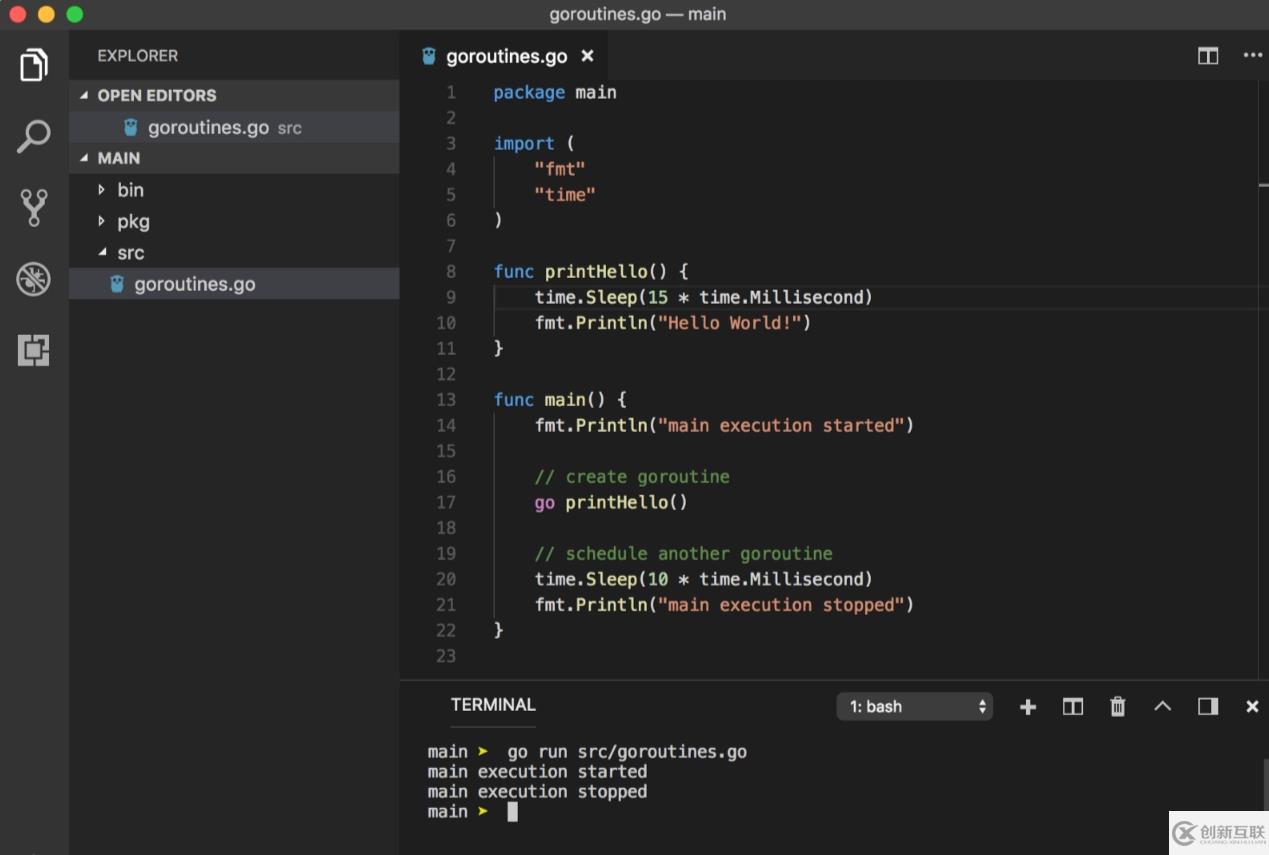Click the "// schedule another goroutine" comment
The width and height of the screenshot is (1269, 855).
pyautogui.click(x=684, y=553)
